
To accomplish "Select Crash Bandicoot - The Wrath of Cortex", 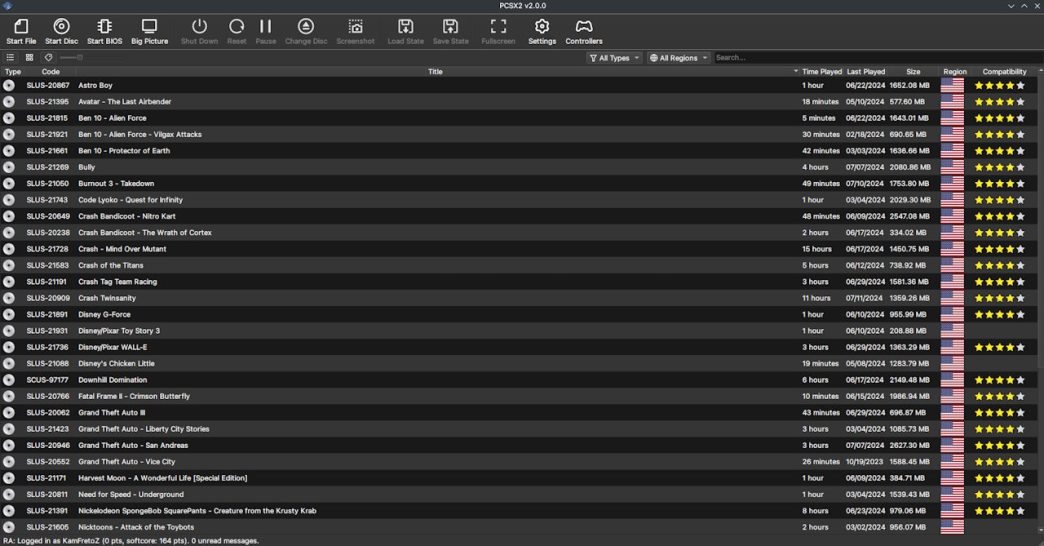I will (x=144, y=232).
